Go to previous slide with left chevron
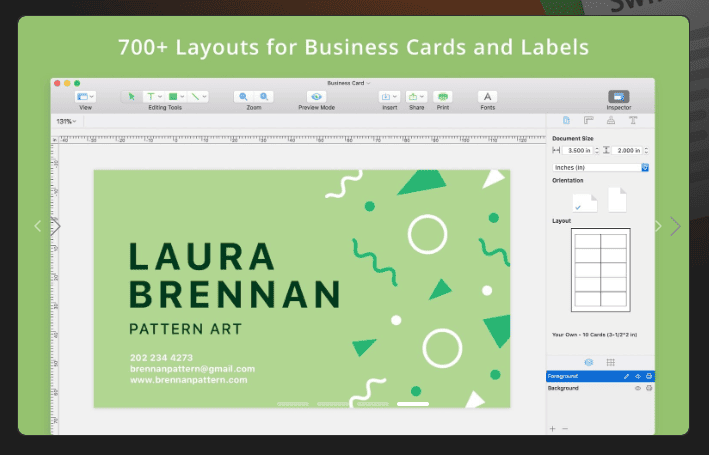The width and height of the screenshot is (709, 455). click(x=38, y=226)
